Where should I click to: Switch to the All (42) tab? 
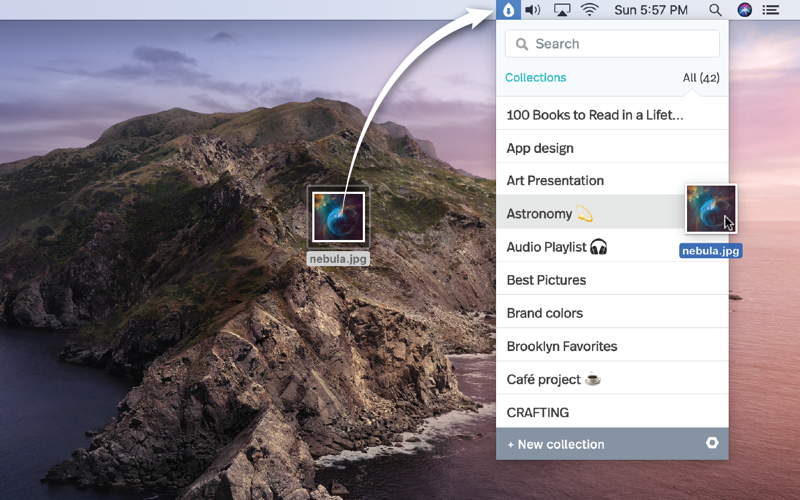click(x=700, y=77)
